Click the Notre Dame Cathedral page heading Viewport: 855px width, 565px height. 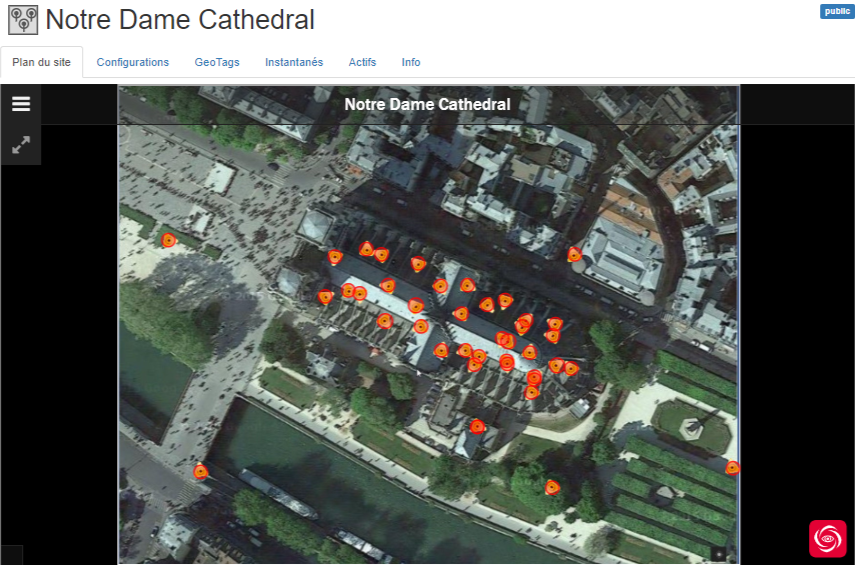point(180,20)
